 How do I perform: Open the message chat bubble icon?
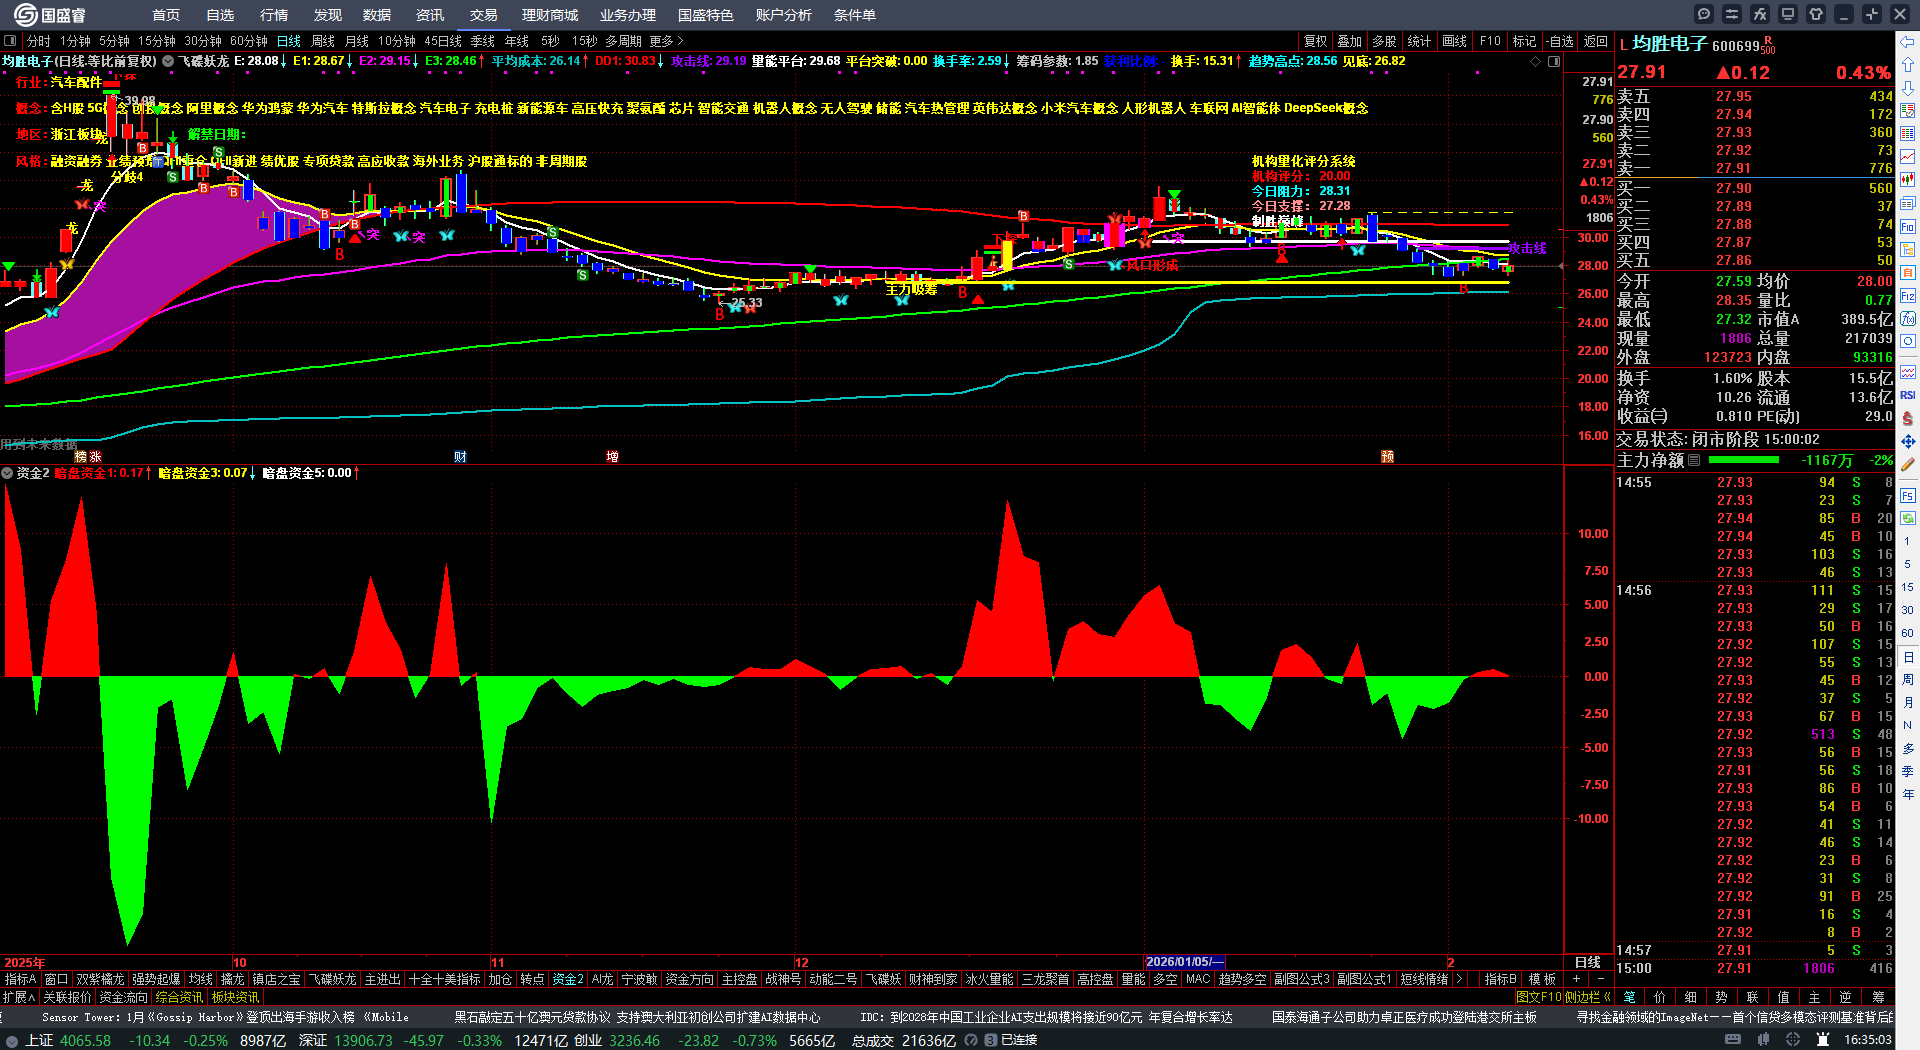coord(1704,14)
